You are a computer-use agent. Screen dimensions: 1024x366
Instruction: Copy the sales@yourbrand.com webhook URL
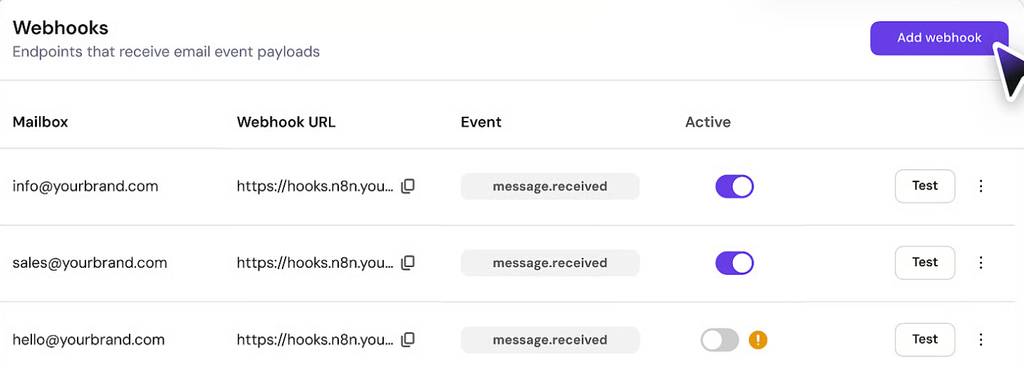408,263
